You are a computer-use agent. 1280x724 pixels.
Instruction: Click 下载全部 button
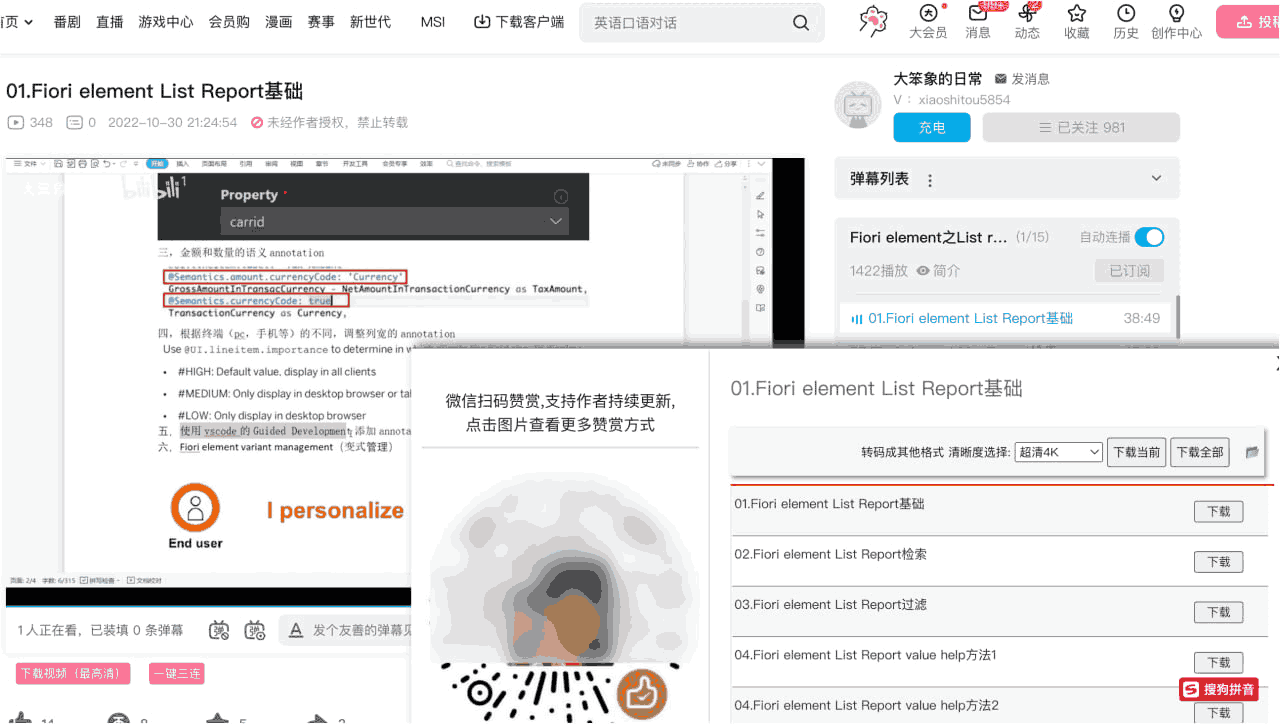tap(1200, 452)
